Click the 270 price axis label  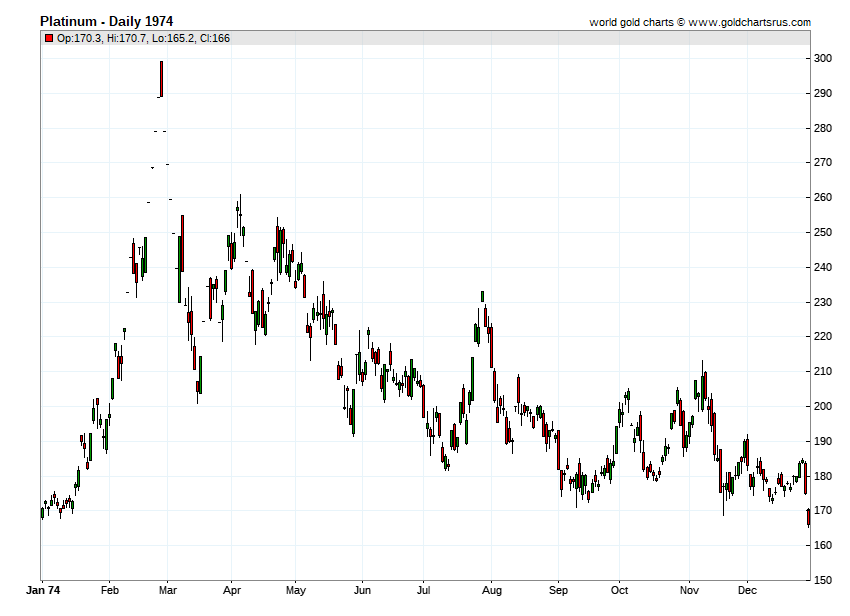point(823,163)
